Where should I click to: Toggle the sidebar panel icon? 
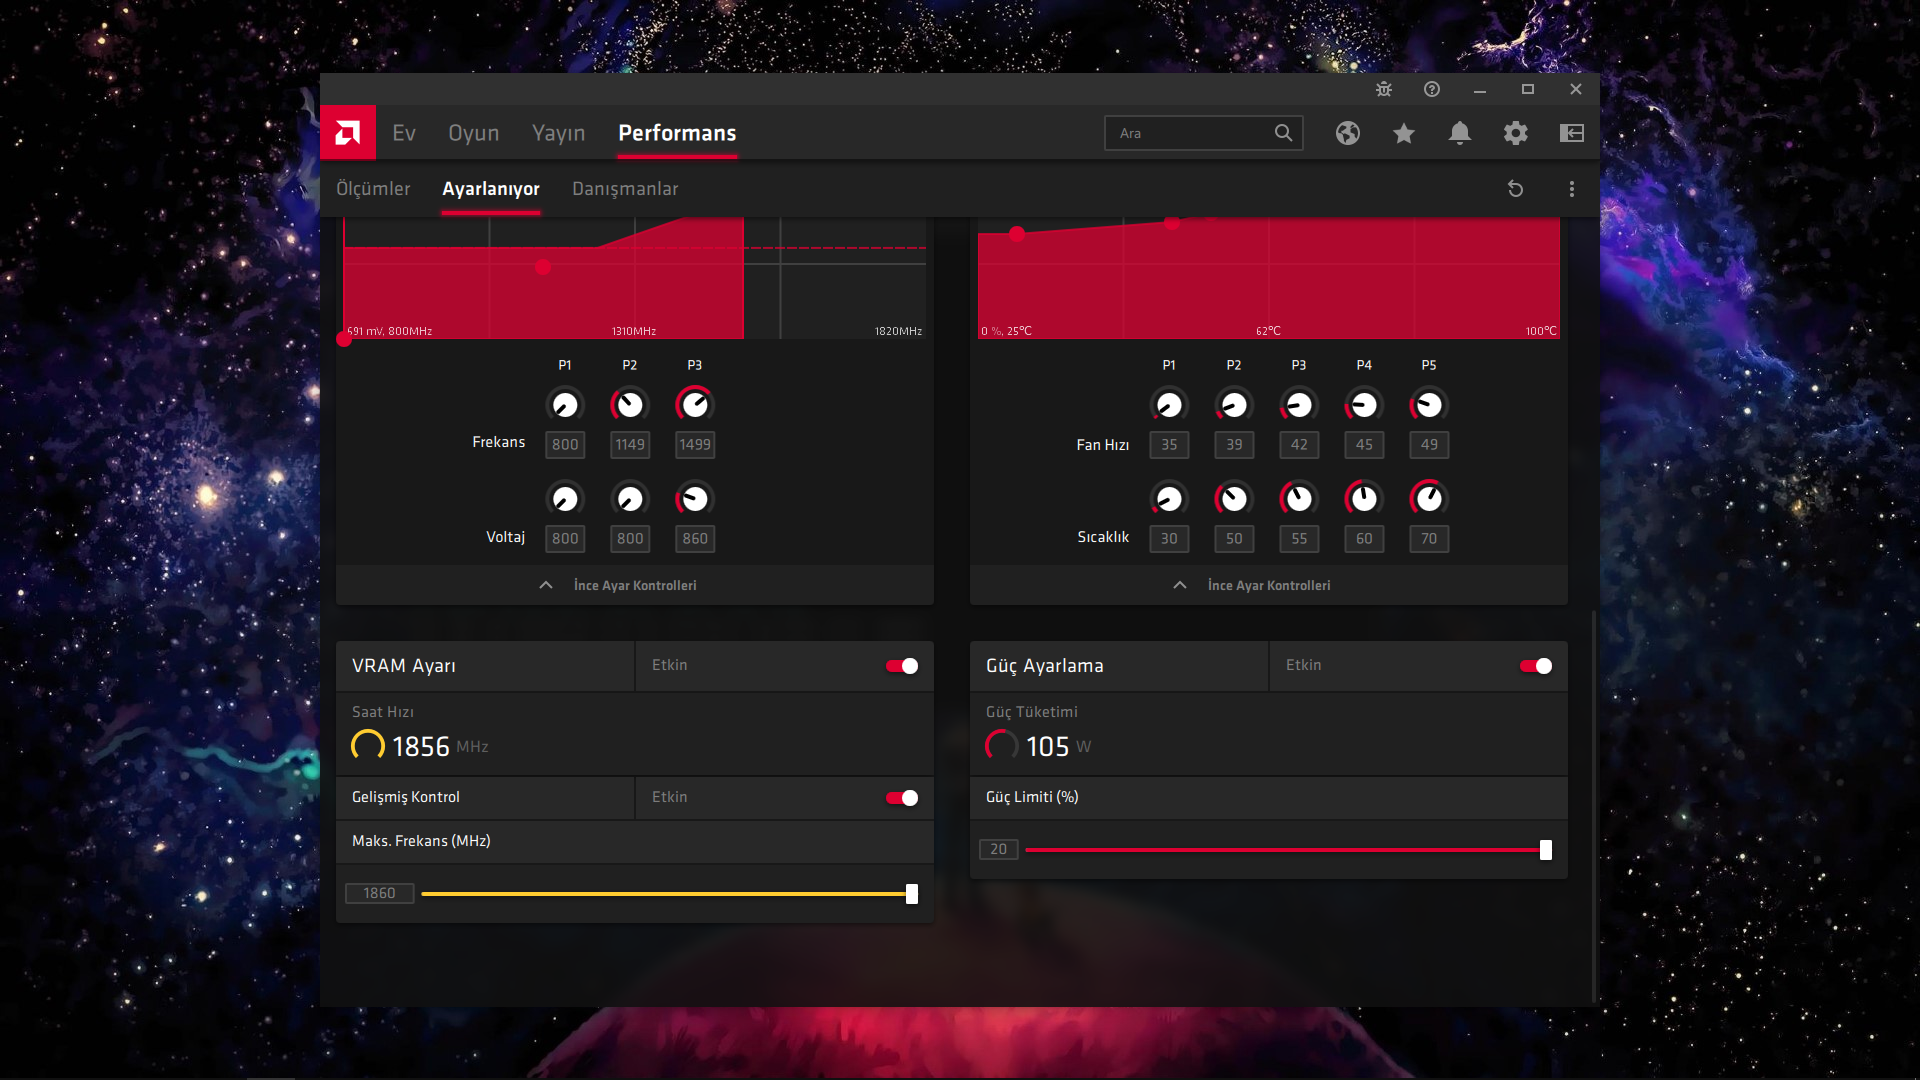pos(1572,133)
